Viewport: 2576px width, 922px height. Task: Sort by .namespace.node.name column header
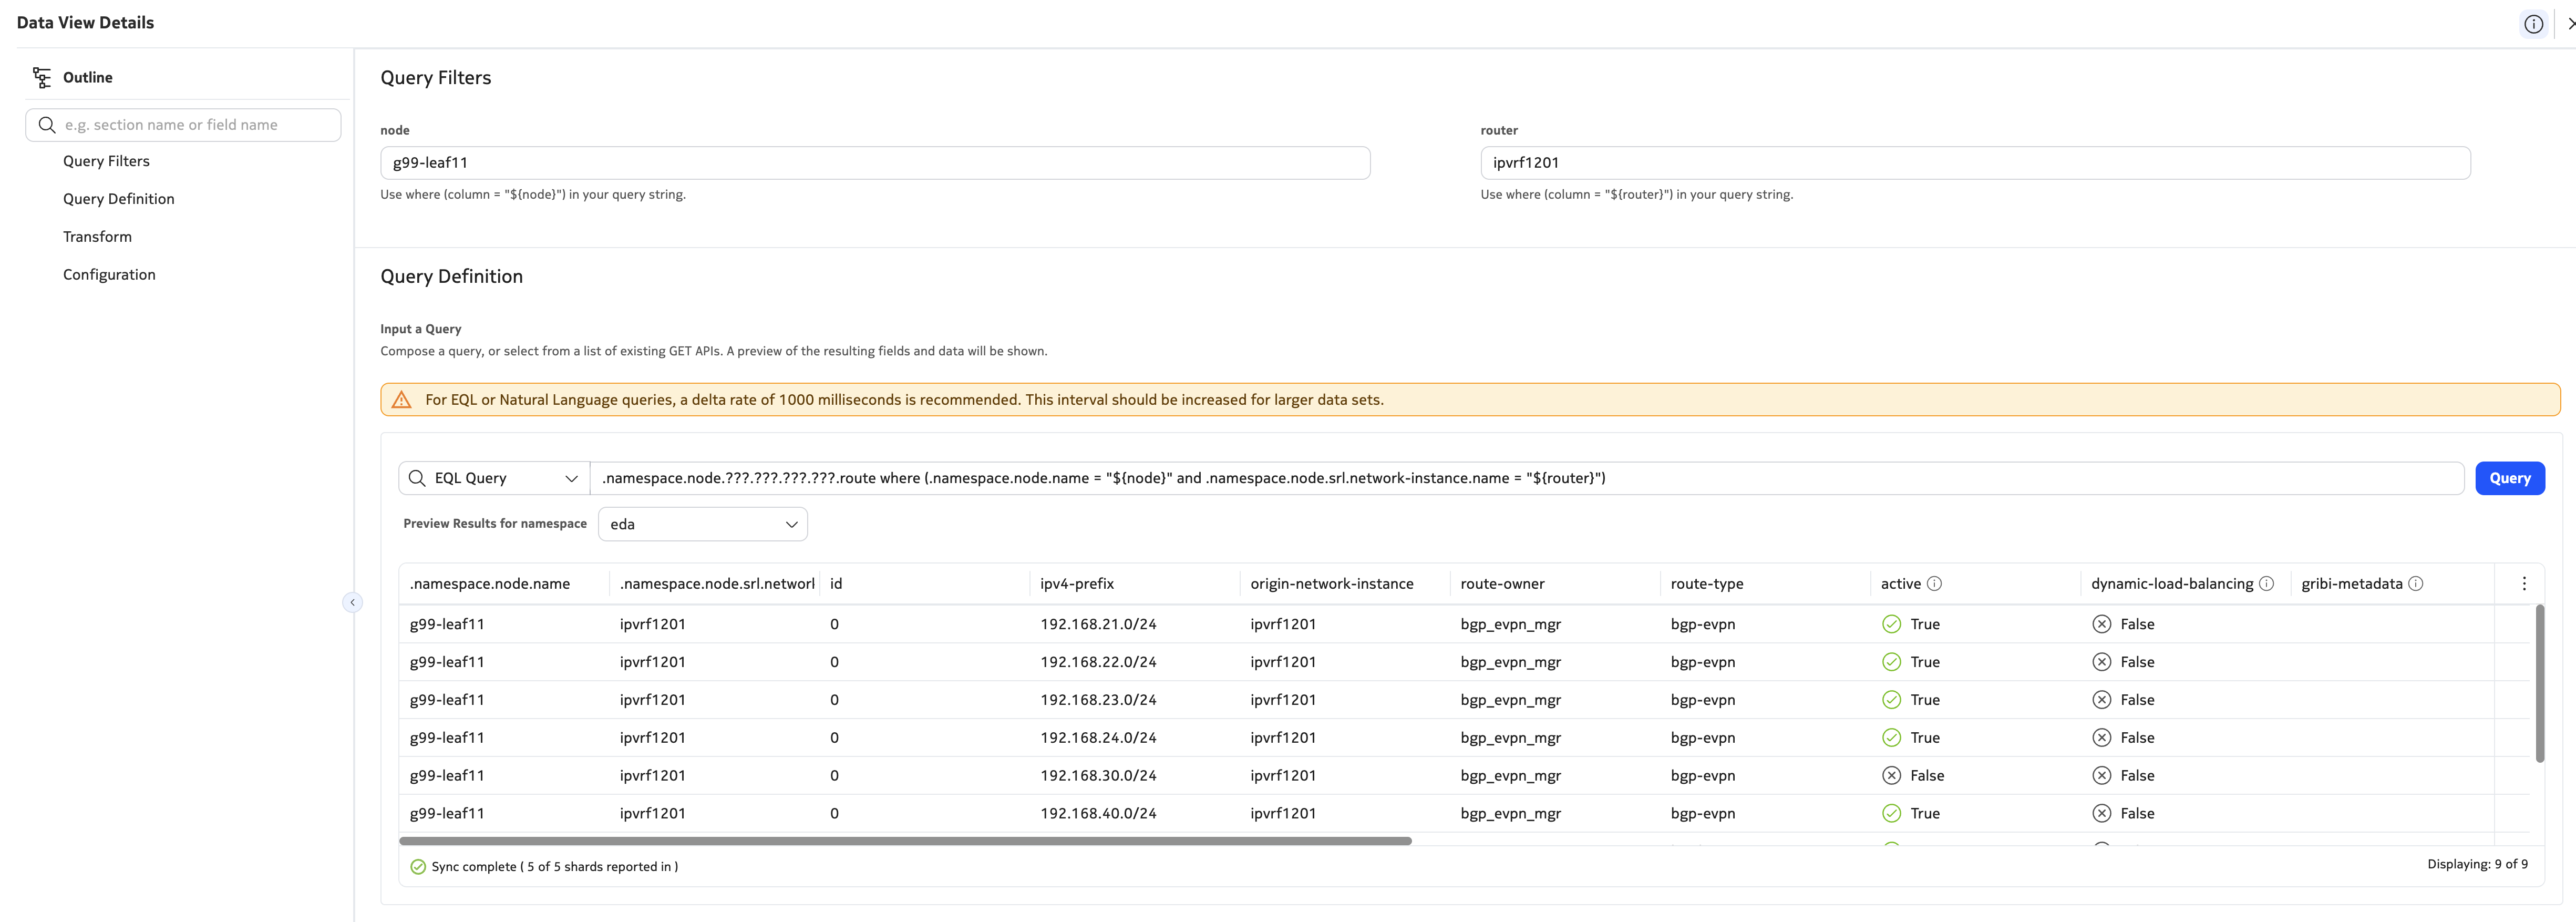[489, 584]
